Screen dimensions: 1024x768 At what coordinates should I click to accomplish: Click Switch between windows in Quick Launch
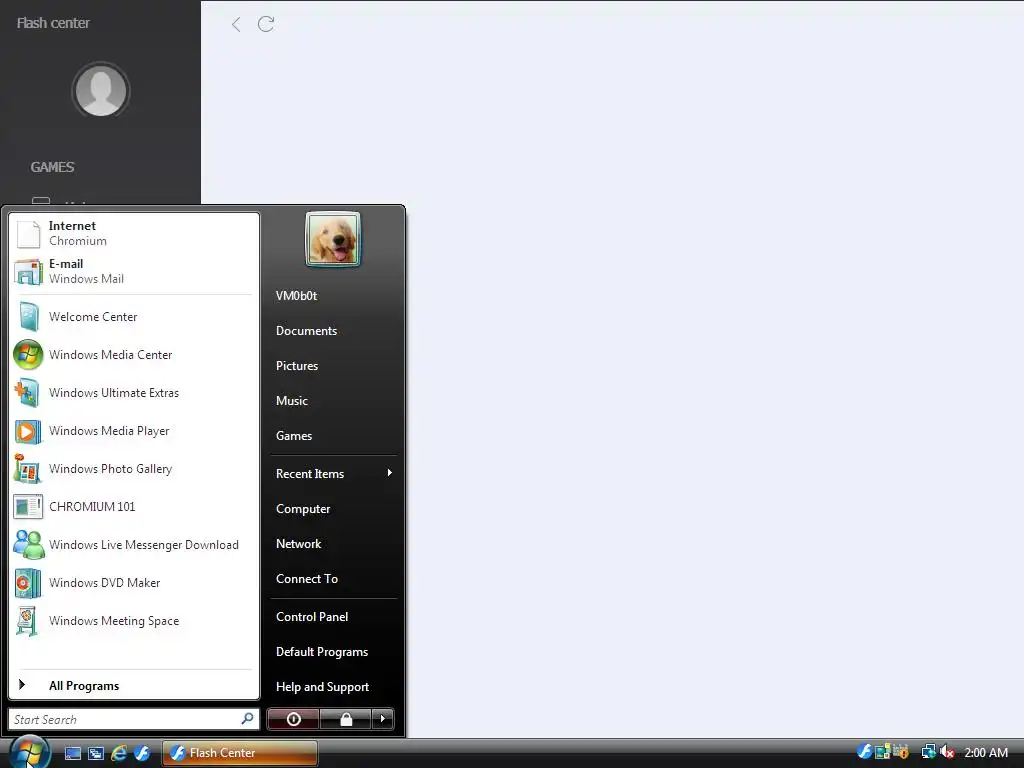pos(96,753)
